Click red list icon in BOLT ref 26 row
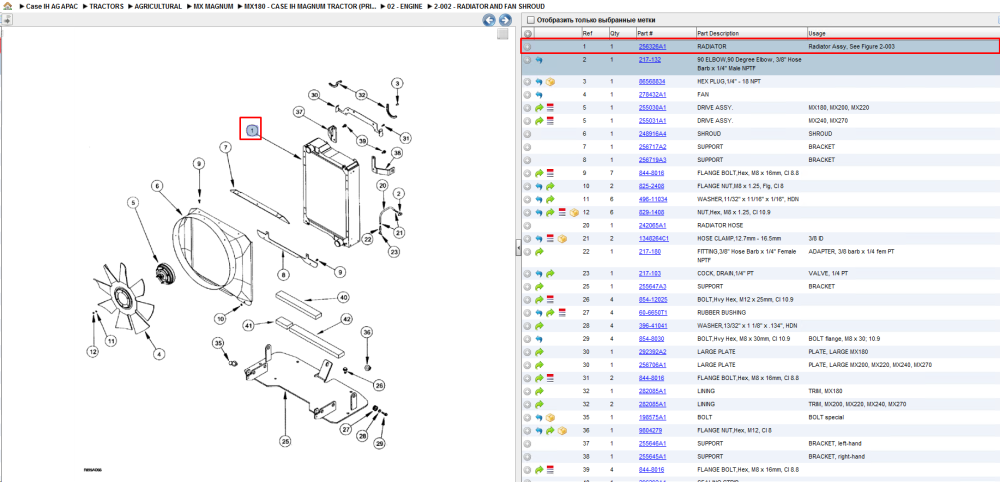 pyautogui.click(x=550, y=300)
